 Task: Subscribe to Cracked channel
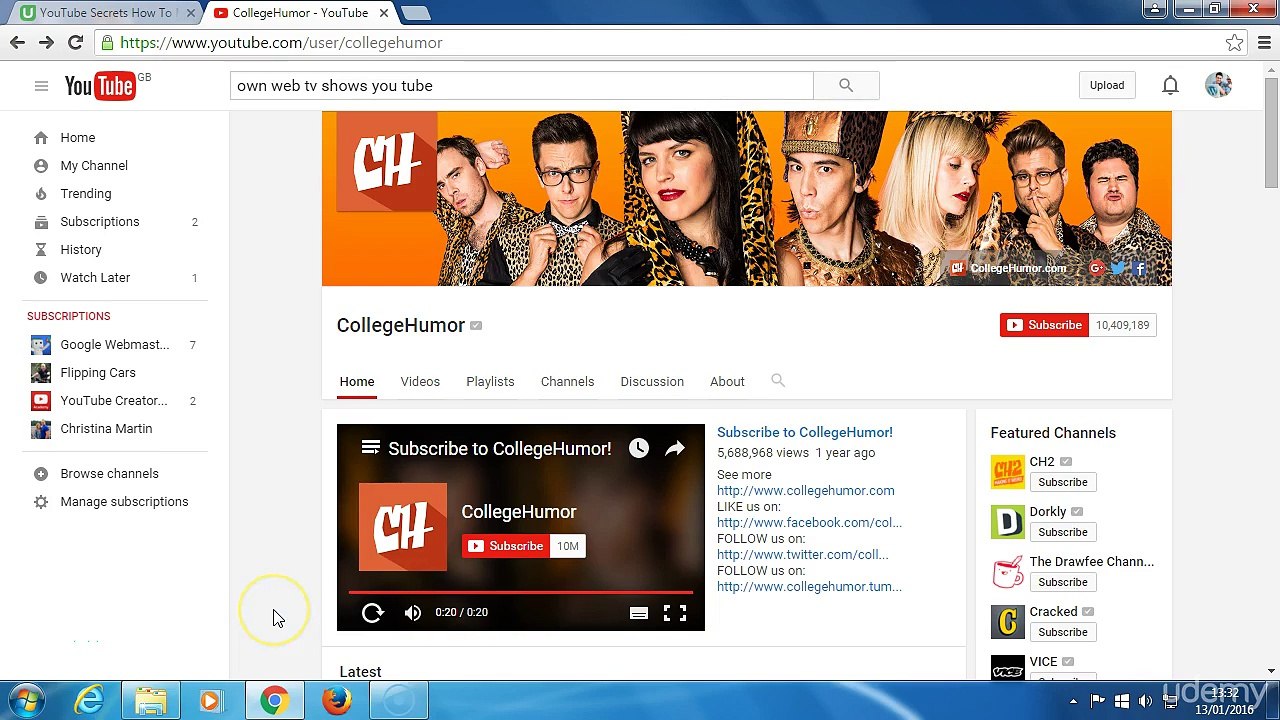1062,632
